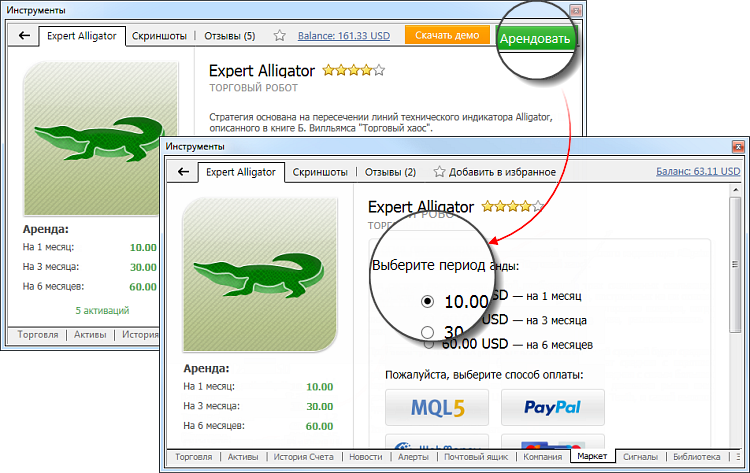Click 60.00 price under Аренда in rear window
Viewport: 750px width, 473px height.
143,287
